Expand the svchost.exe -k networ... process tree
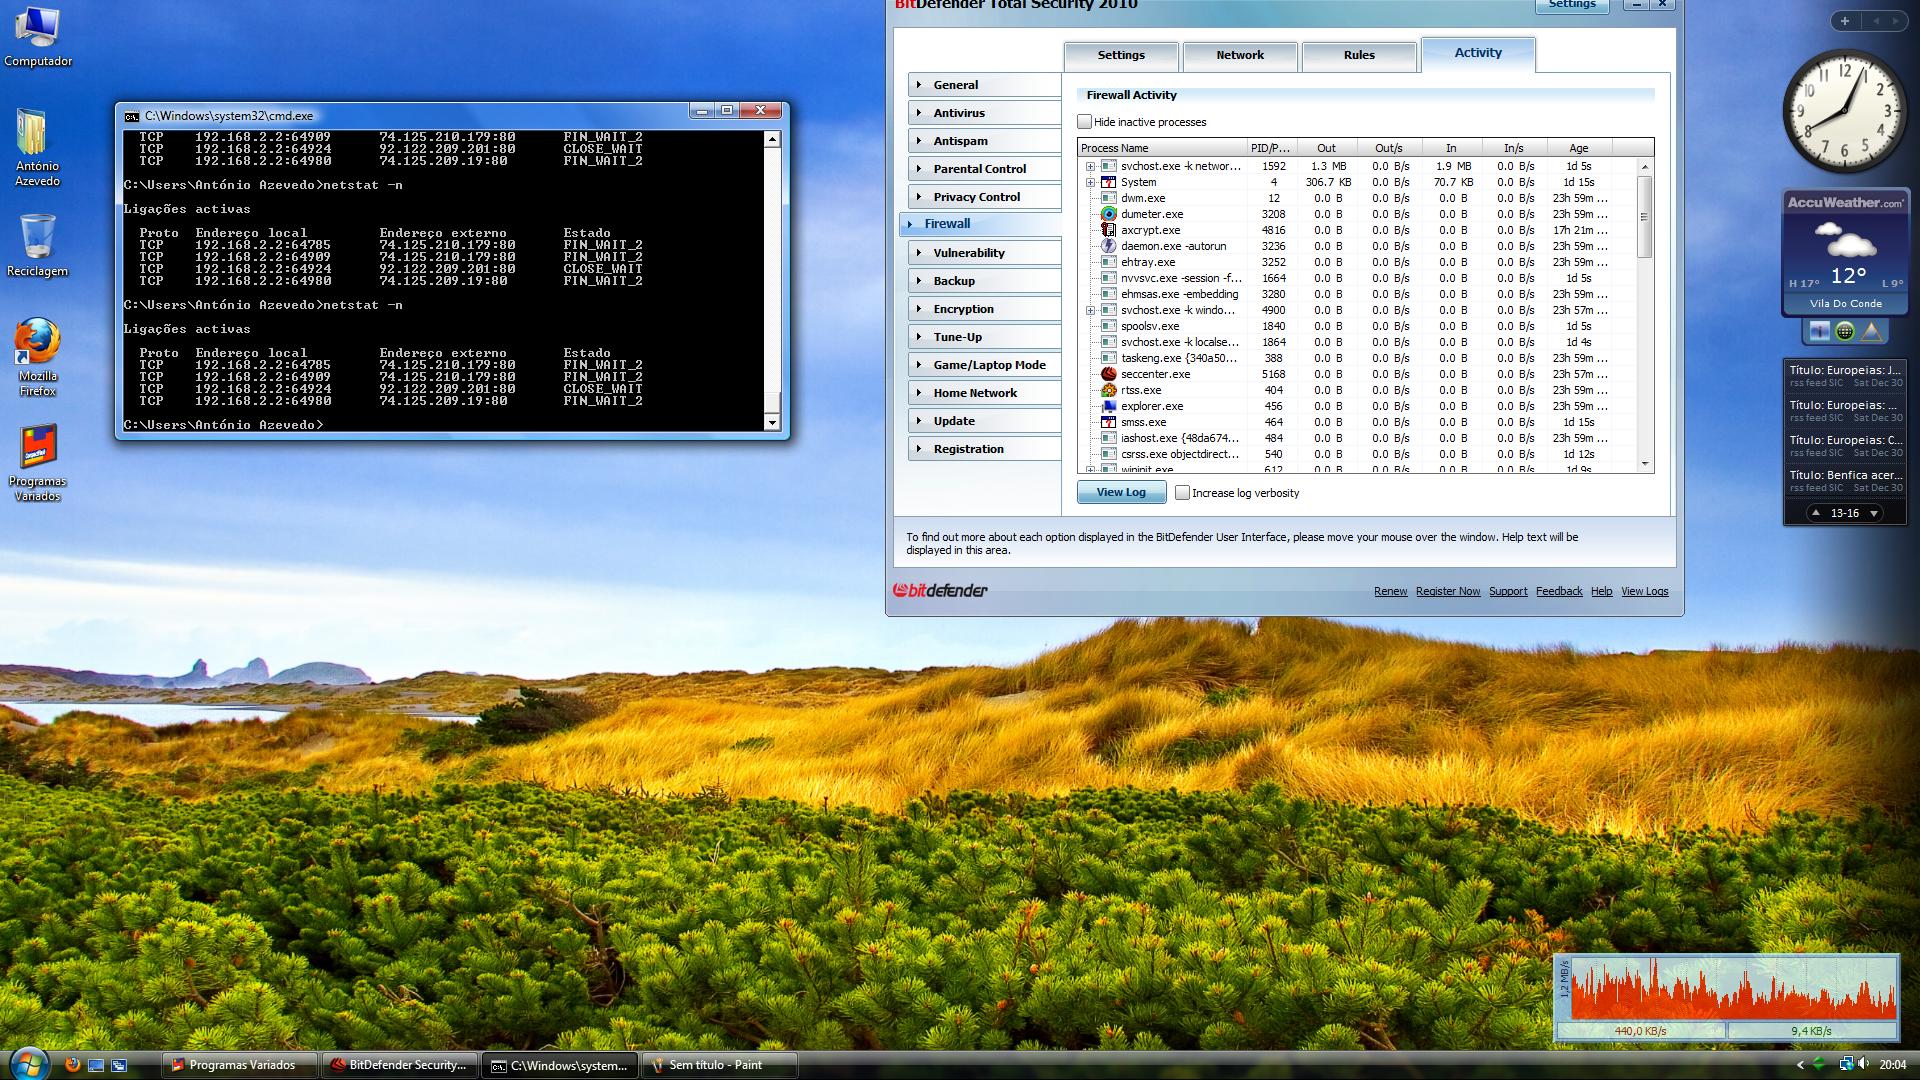This screenshot has height=1080, width=1920. pos(1090,166)
